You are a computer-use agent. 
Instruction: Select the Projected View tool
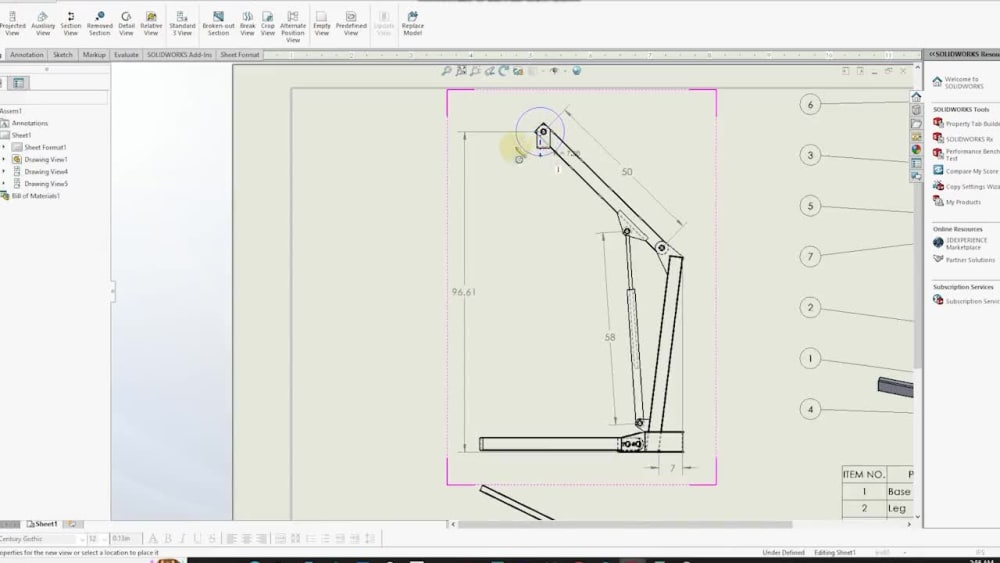(12, 24)
